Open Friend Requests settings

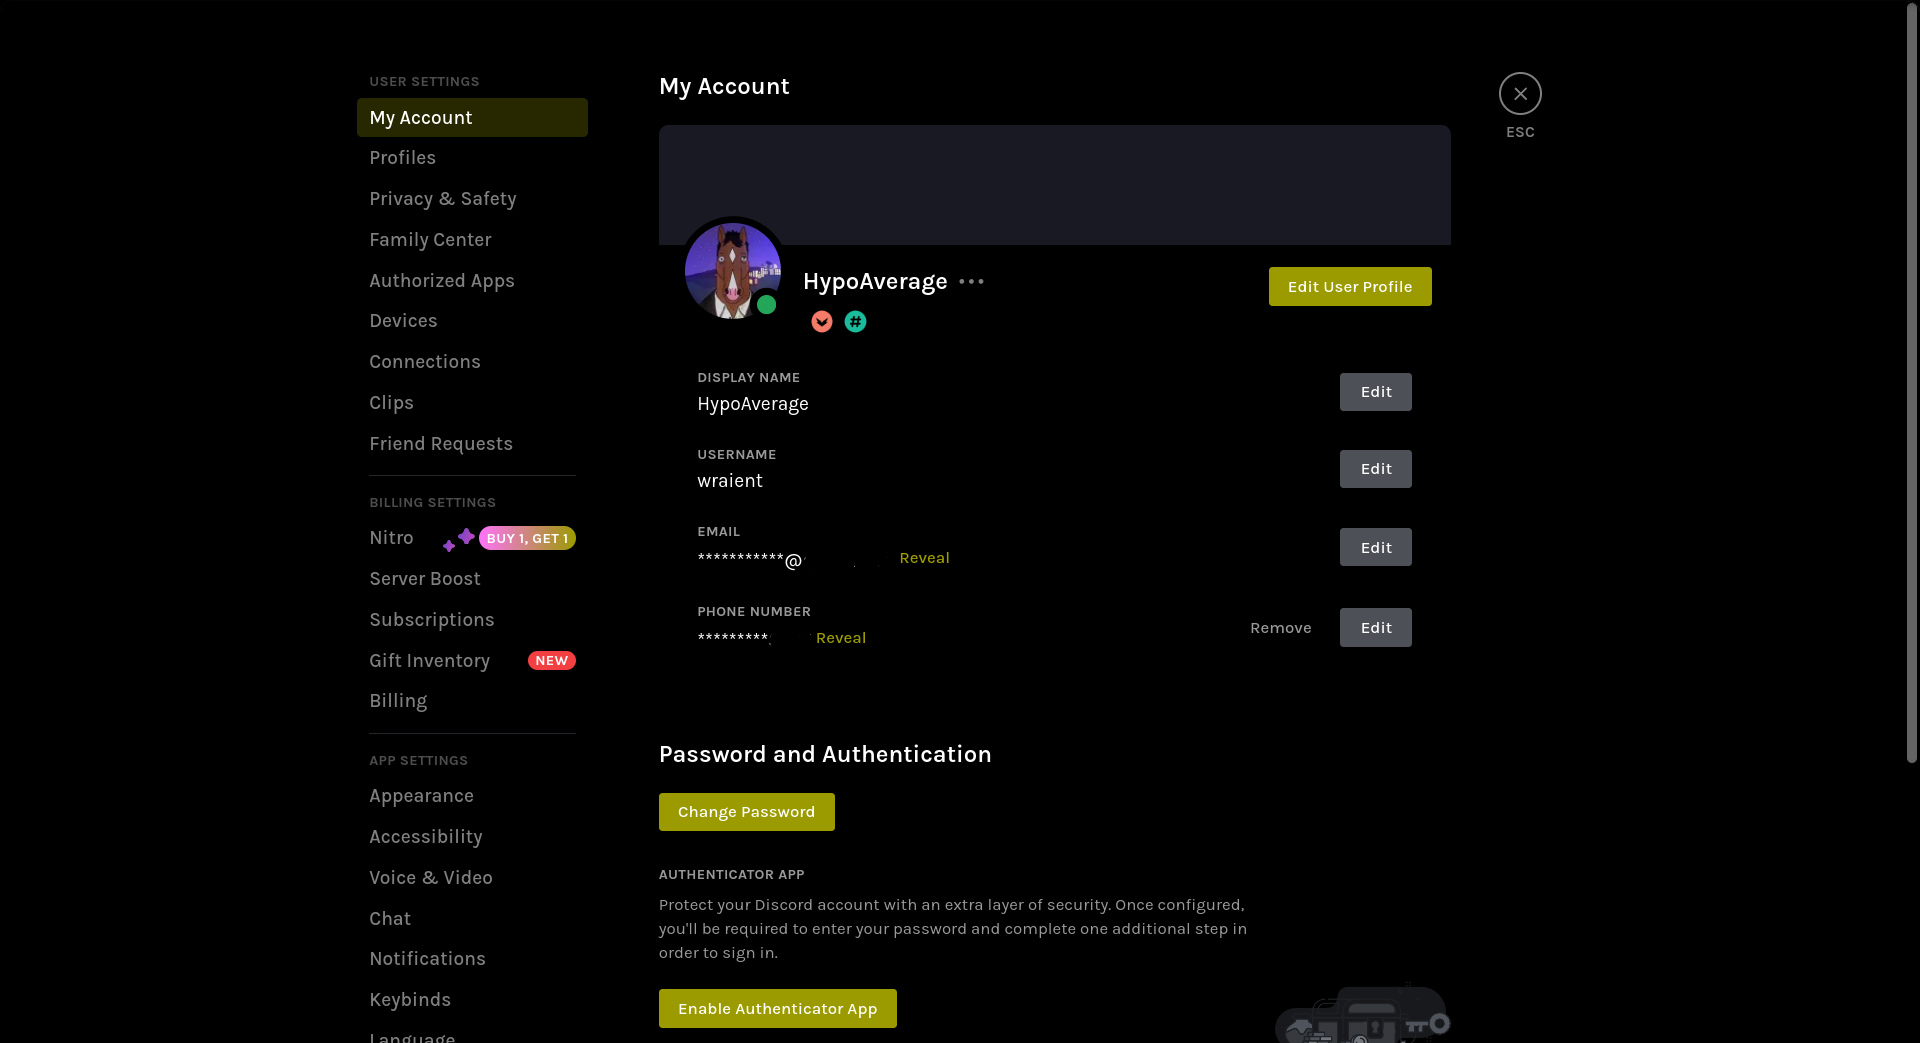(472, 444)
